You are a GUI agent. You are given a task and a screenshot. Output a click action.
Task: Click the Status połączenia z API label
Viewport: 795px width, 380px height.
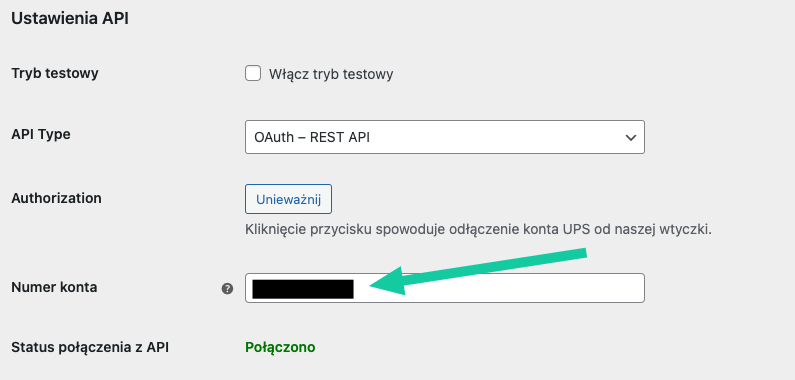(x=90, y=348)
